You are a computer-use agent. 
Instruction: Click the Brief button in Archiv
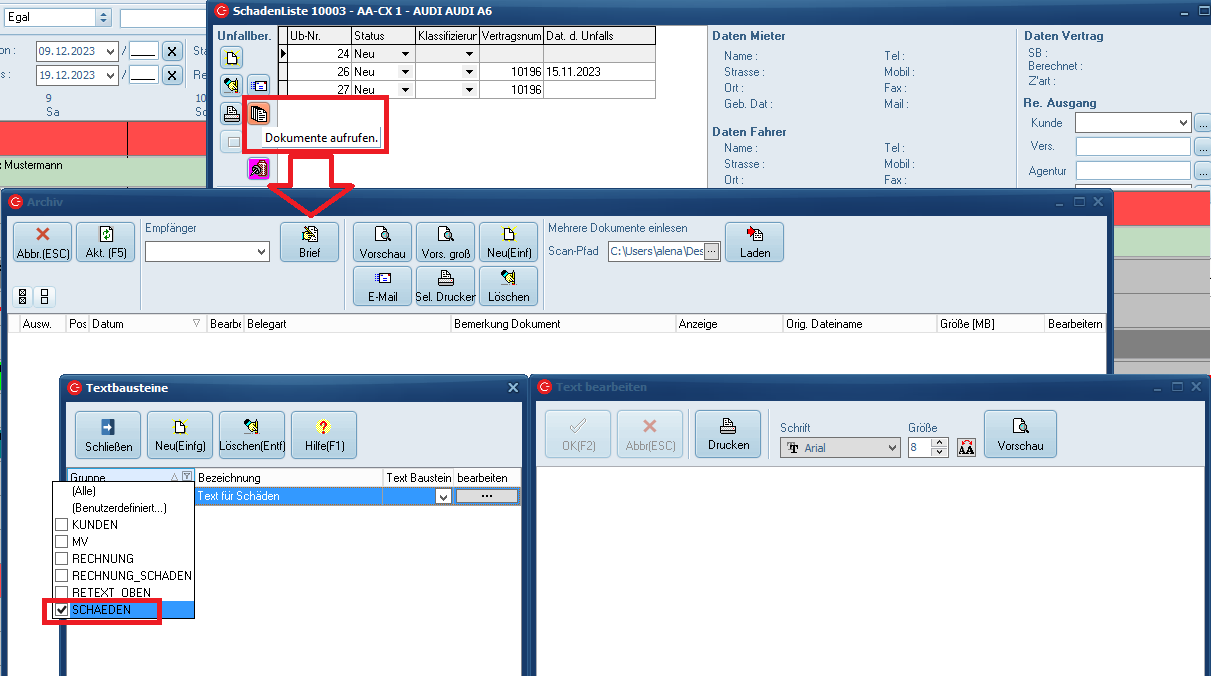[309, 242]
